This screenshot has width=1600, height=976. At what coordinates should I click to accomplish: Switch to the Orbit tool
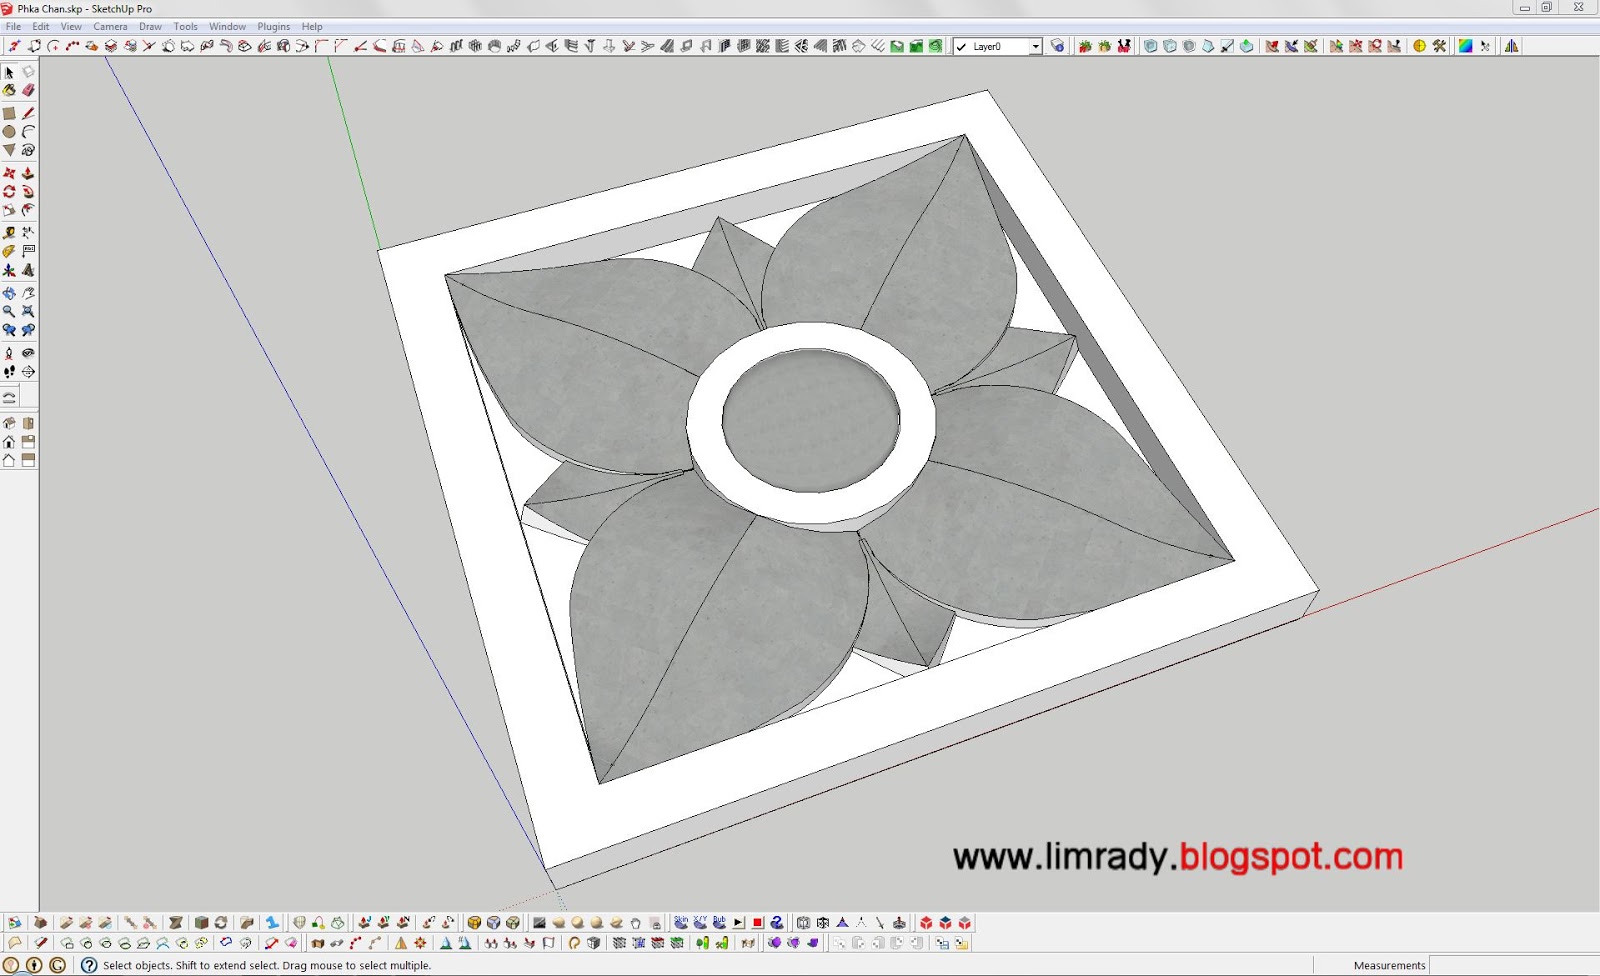(9, 293)
